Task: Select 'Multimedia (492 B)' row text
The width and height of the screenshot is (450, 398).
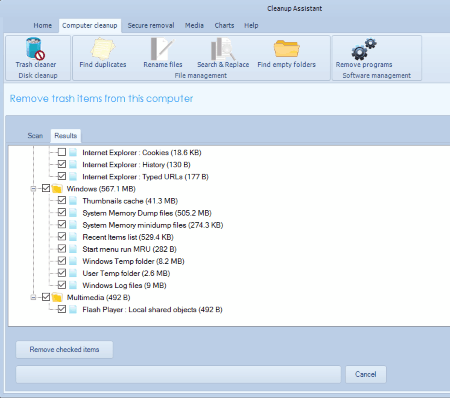Action: (98, 297)
